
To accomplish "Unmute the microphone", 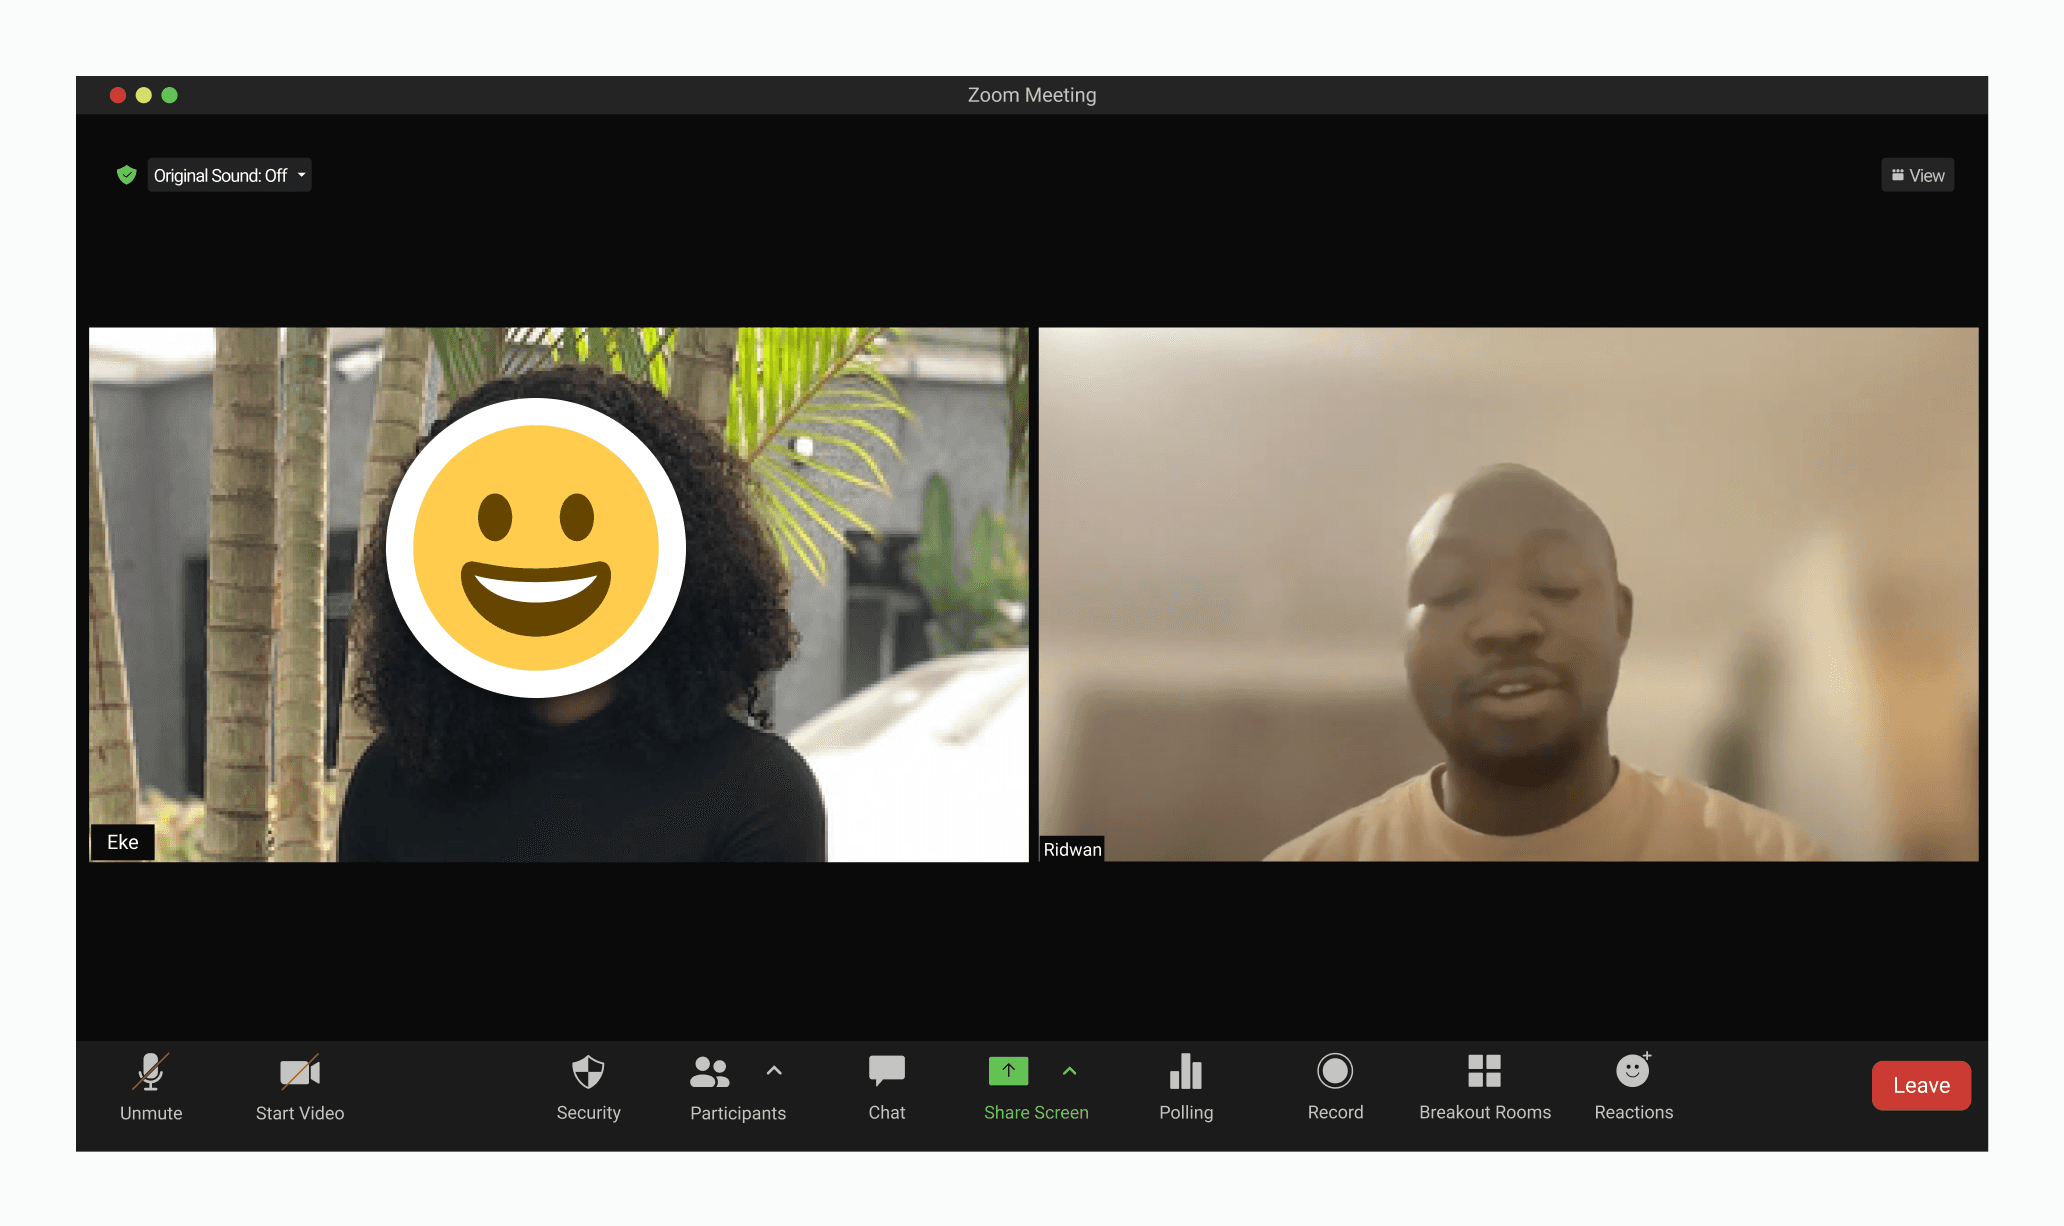I will point(151,1072).
